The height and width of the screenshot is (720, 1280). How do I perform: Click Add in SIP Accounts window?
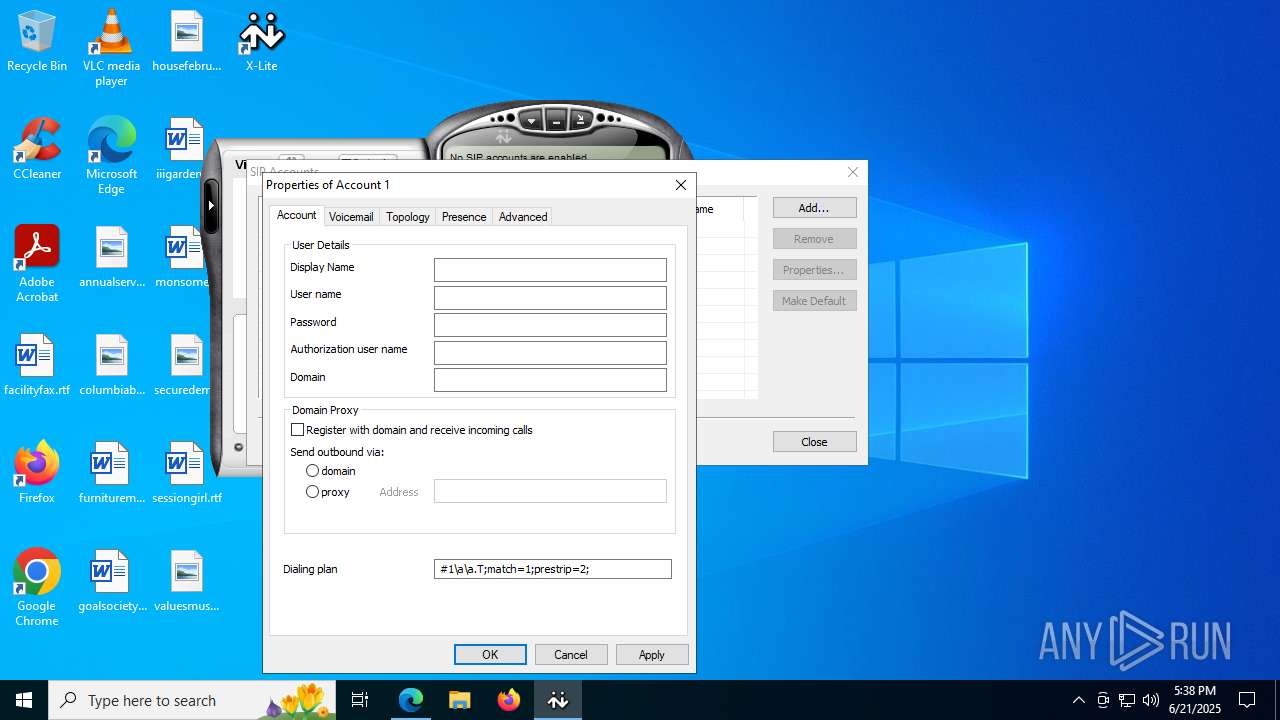coord(814,208)
